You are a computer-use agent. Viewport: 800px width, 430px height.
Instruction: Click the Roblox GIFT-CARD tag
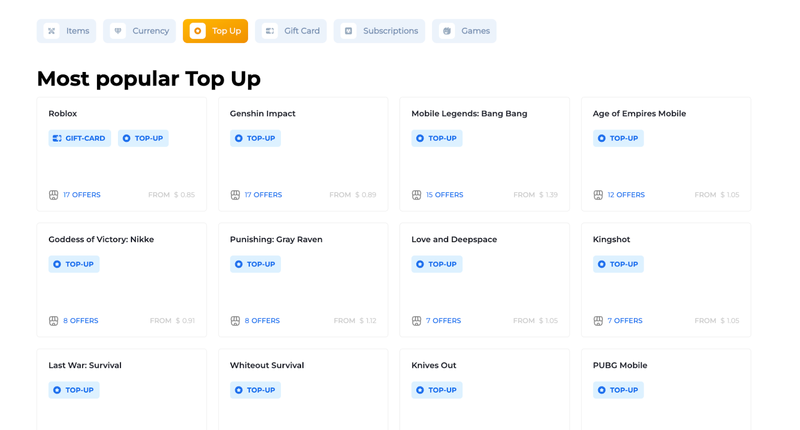pos(79,138)
